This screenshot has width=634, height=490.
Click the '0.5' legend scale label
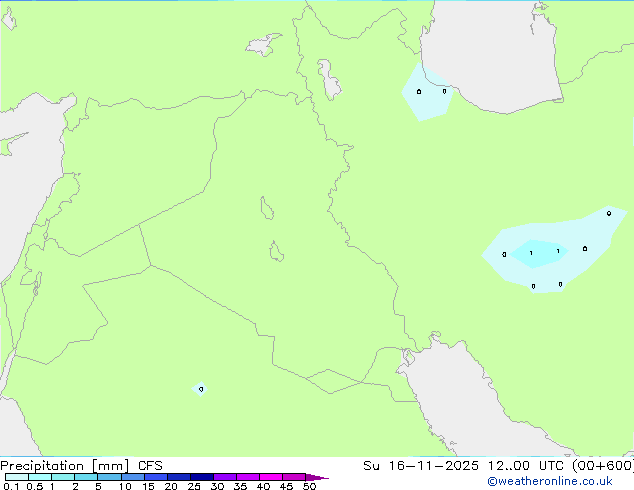[x=34, y=486]
